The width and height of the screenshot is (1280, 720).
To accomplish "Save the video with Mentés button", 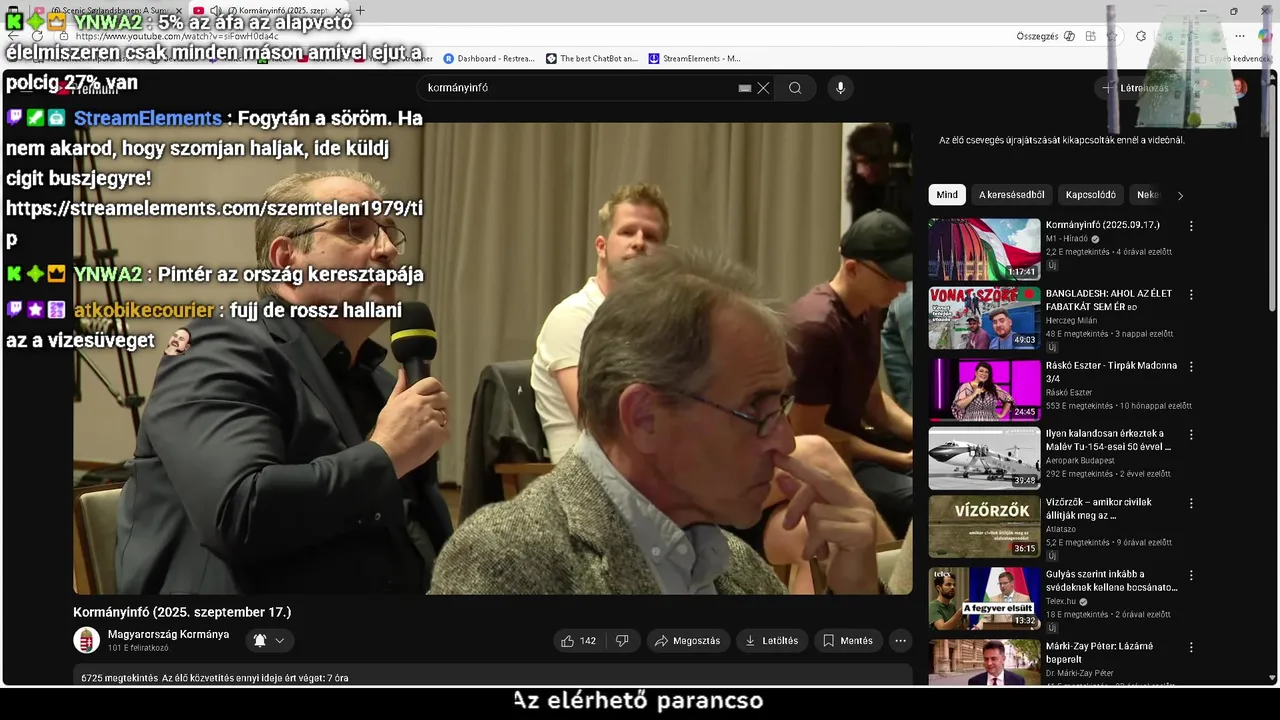I will coord(848,641).
